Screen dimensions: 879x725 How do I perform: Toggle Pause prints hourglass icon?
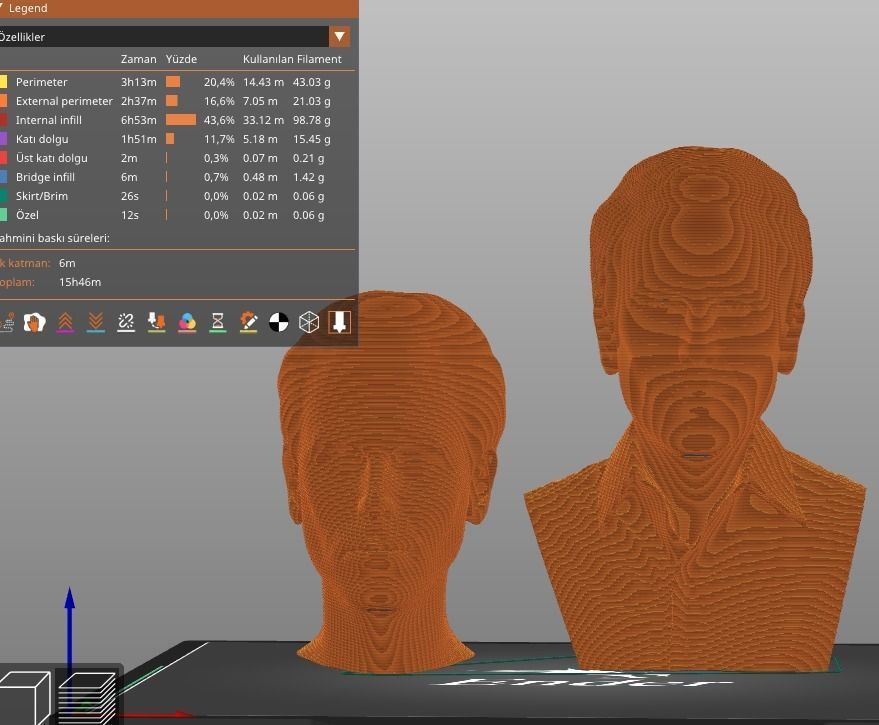pyautogui.click(x=218, y=322)
